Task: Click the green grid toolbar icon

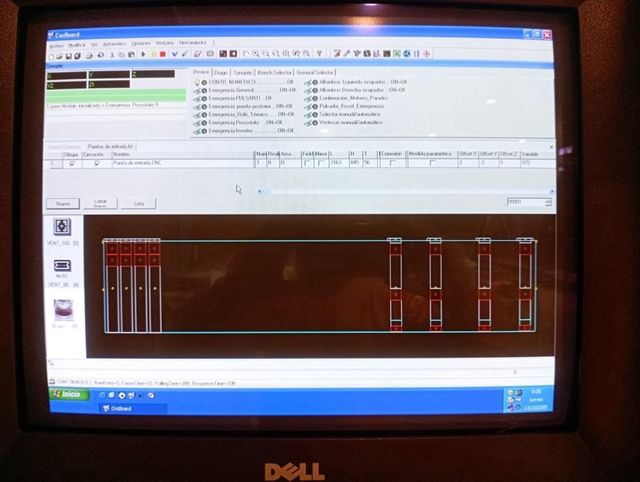Action: pos(396,53)
